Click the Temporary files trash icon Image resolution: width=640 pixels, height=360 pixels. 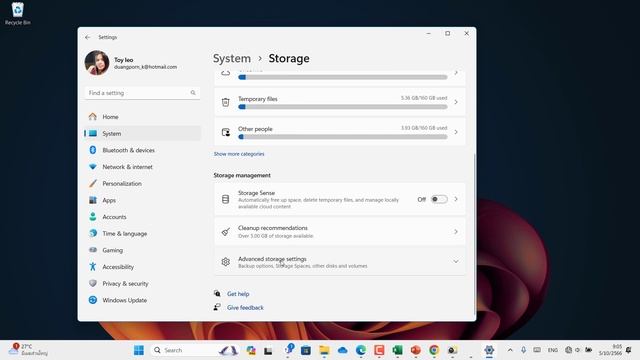[225, 102]
